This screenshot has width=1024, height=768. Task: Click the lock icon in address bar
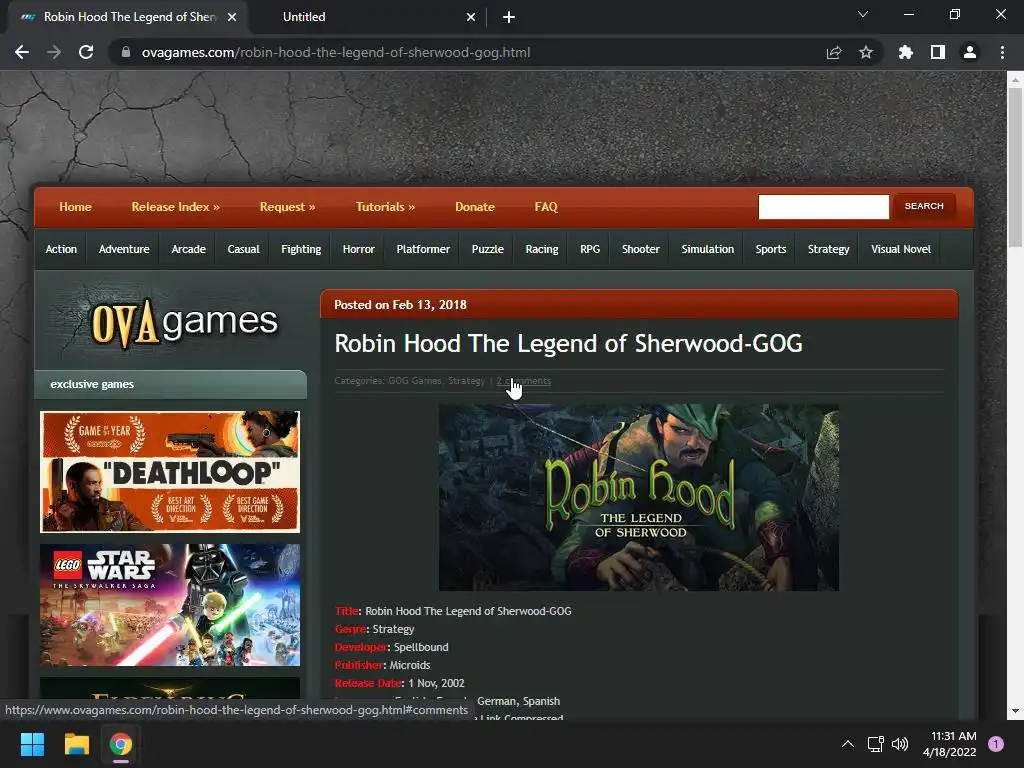point(126,52)
